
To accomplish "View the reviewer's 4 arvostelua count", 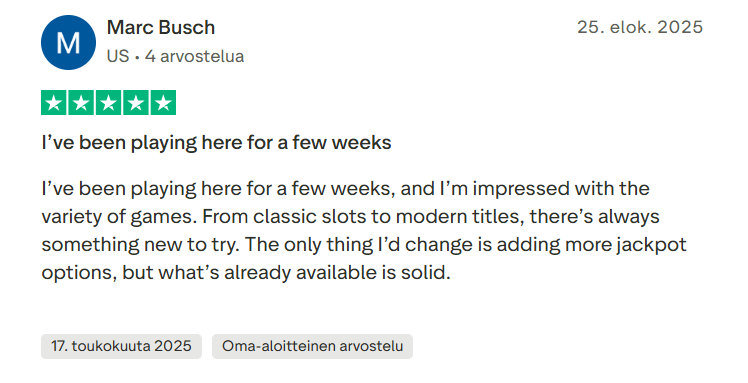I will click(195, 56).
